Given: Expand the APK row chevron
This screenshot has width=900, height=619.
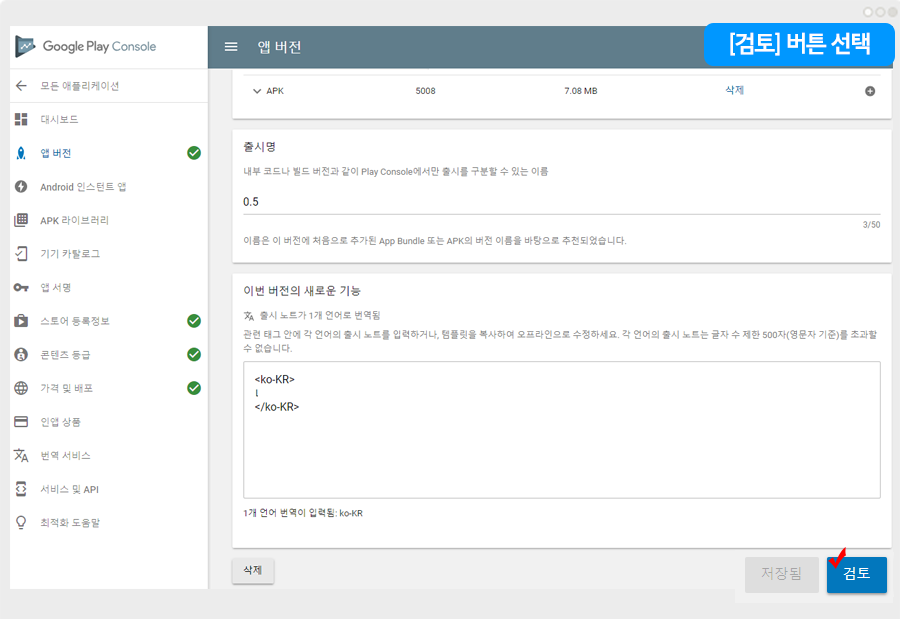Looking at the screenshot, I should [x=257, y=91].
